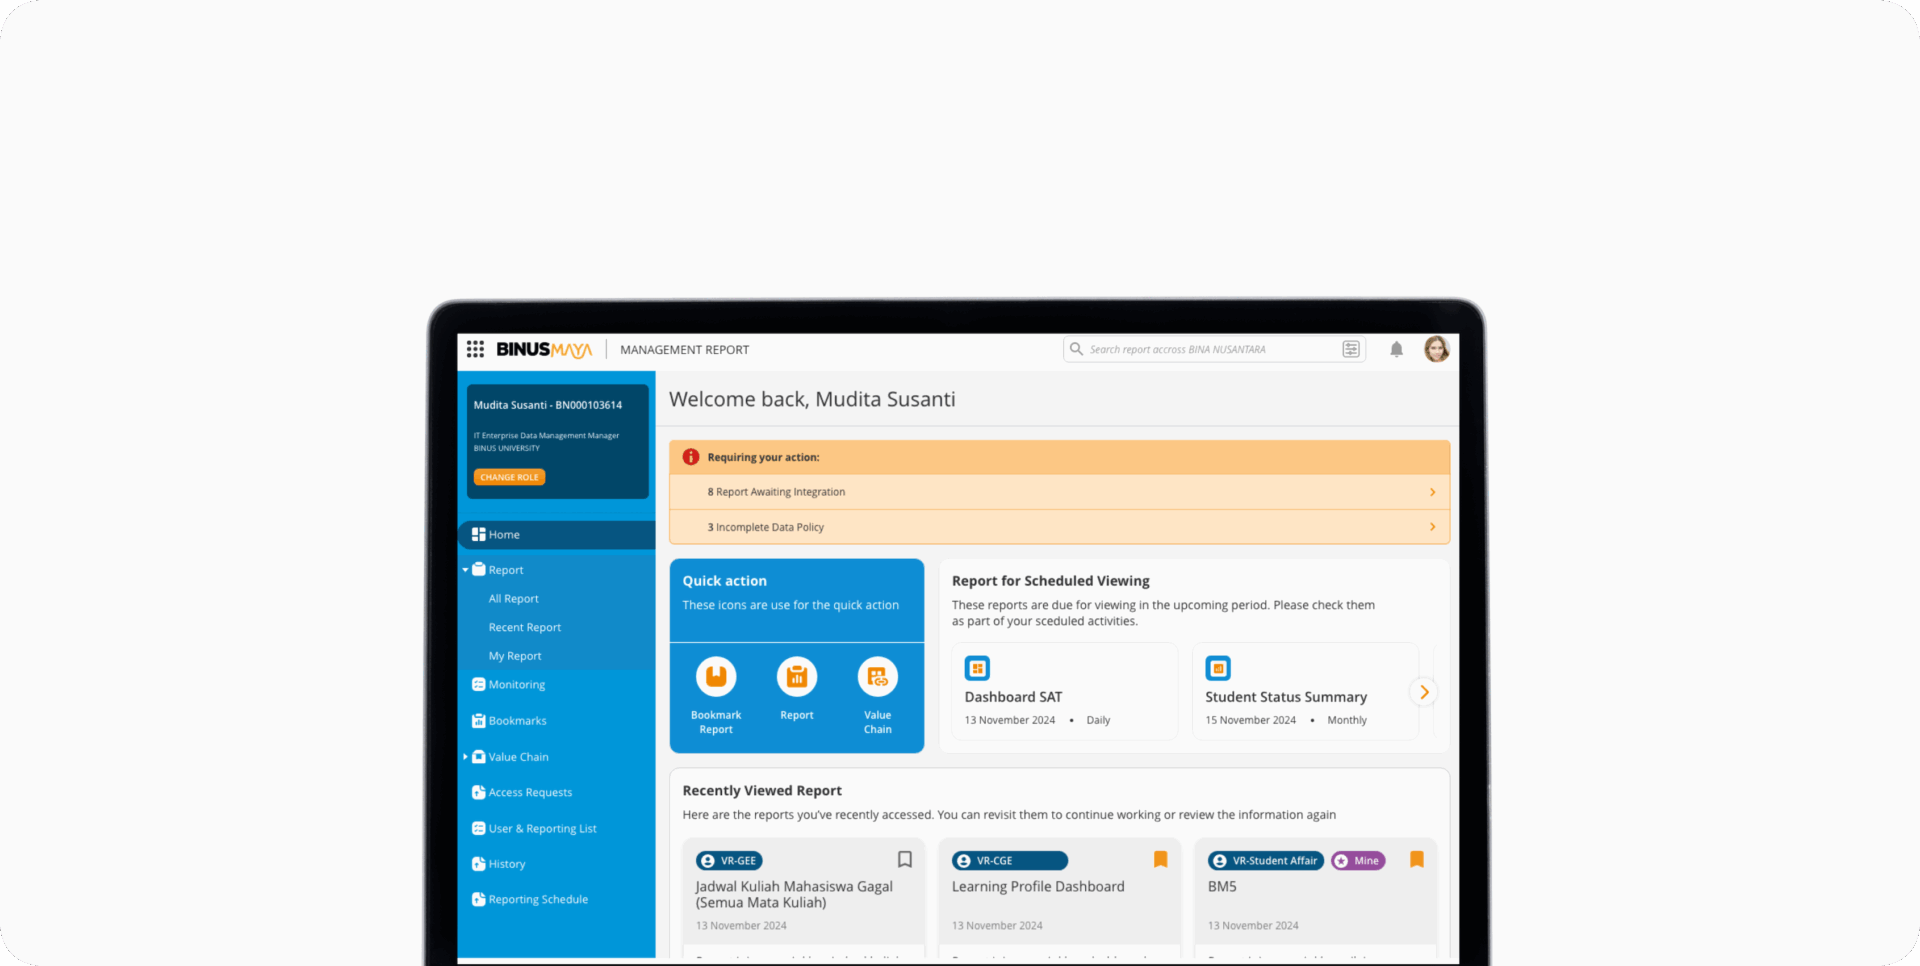This screenshot has height=966, width=1920.
Task: Open search filter options icon
Action: (x=1350, y=349)
